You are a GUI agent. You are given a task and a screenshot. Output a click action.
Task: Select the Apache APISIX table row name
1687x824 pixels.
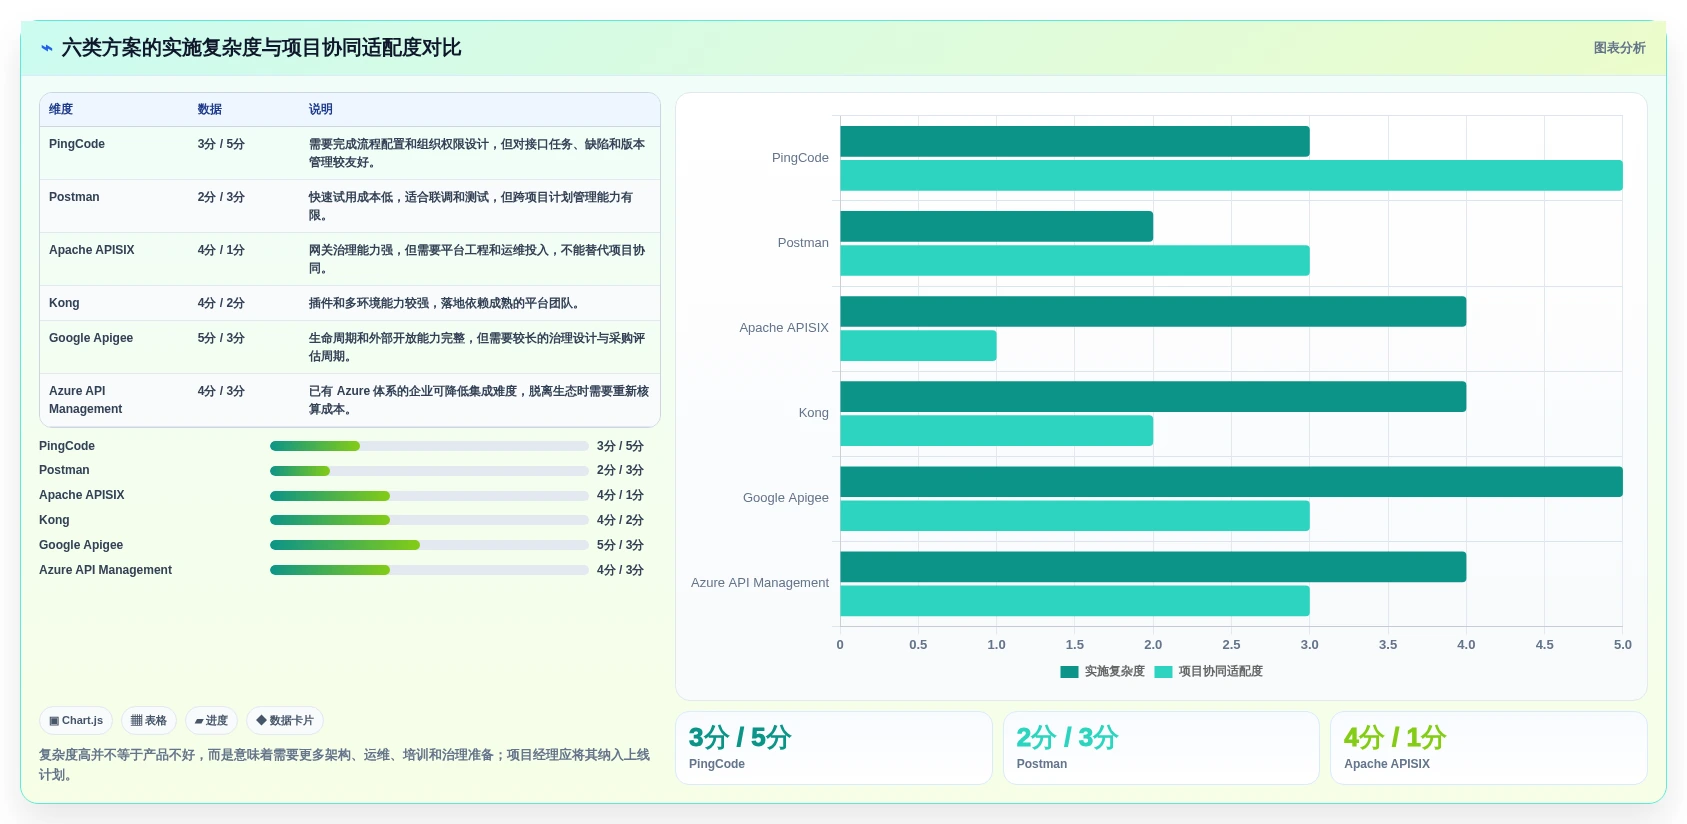(92, 250)
